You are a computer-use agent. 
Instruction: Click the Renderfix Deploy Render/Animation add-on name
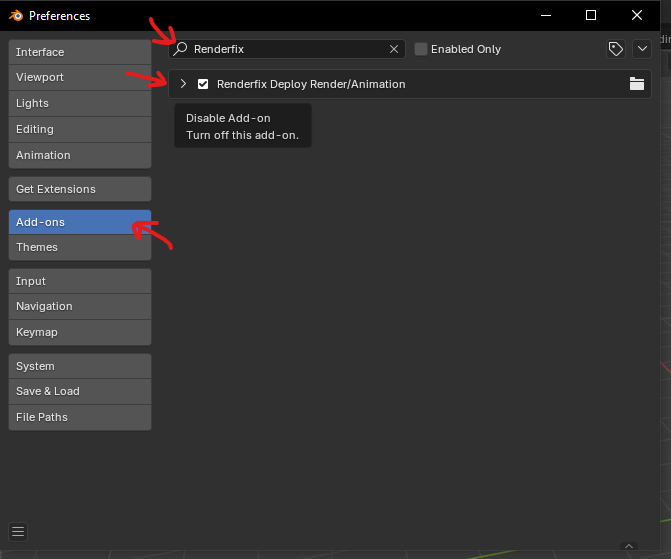click(311, 84)
